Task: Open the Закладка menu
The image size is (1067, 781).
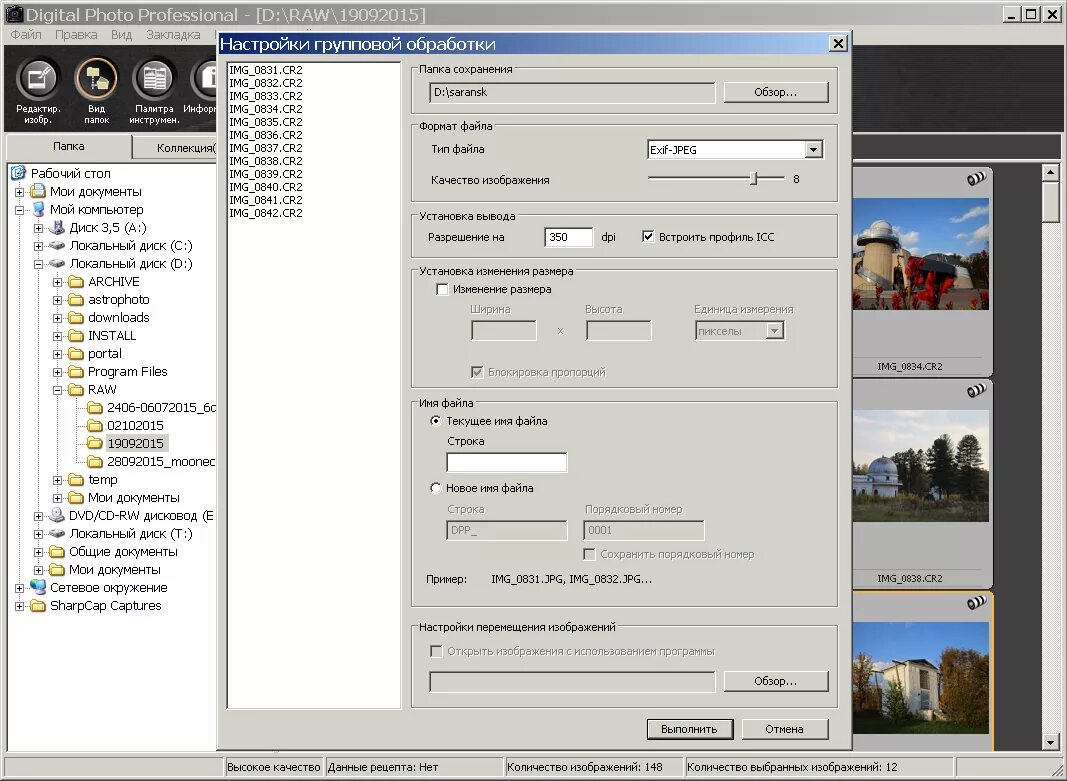Action: [x=173, y=34]
